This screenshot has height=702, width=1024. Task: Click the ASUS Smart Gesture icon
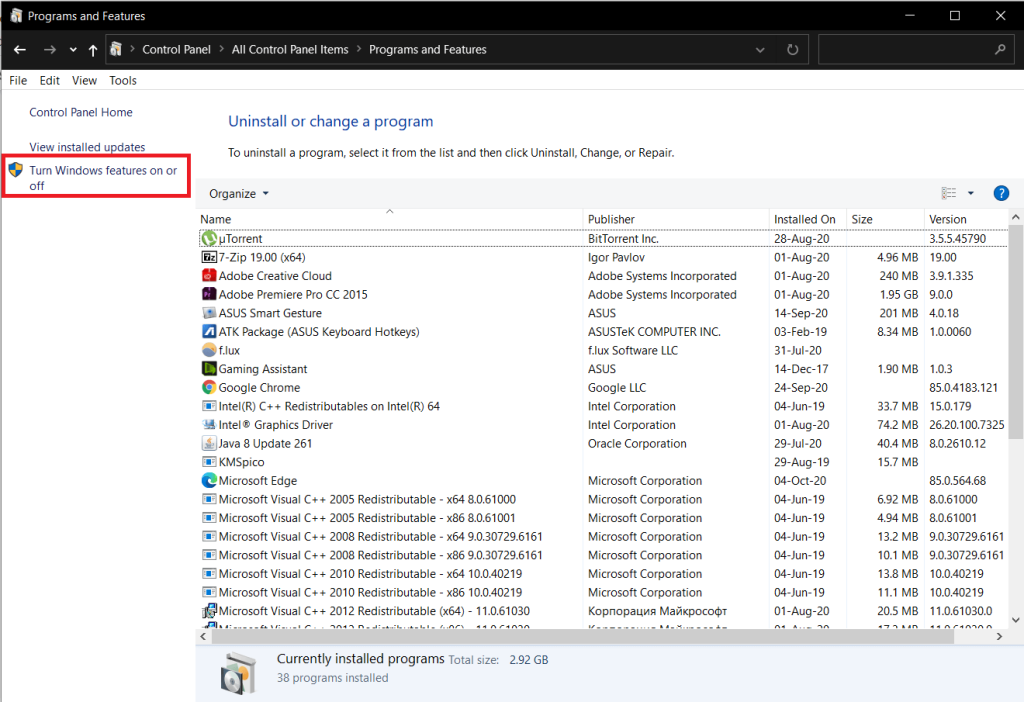(209, 313)
